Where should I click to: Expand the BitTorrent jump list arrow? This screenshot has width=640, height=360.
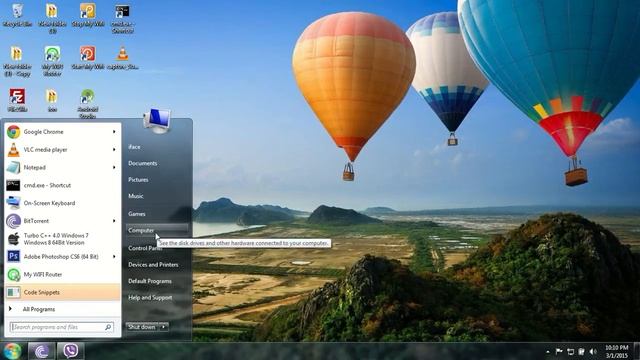[x=114, y=221]
